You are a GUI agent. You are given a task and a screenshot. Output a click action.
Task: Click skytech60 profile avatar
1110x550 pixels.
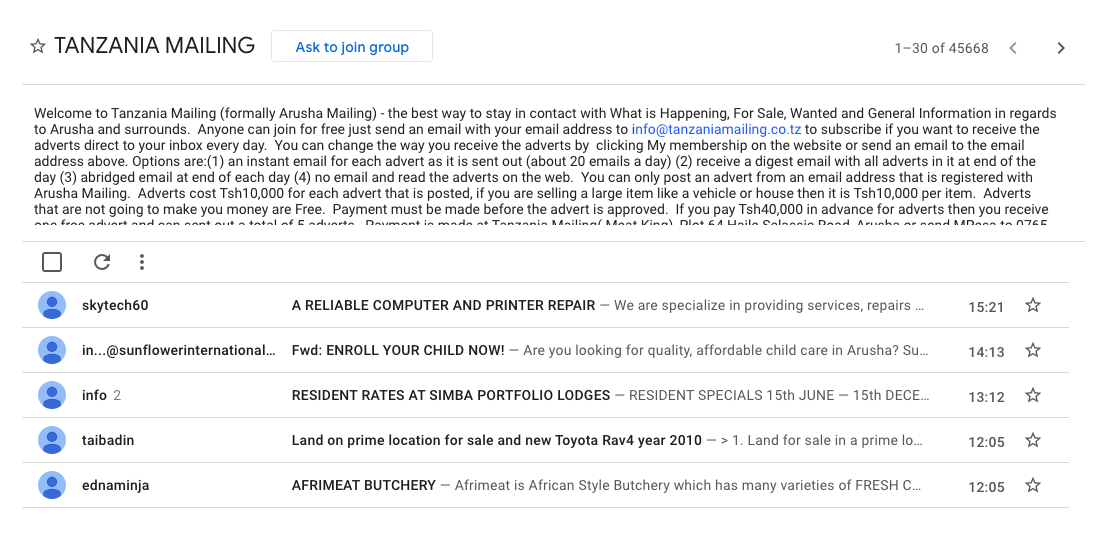pos(52,305)
